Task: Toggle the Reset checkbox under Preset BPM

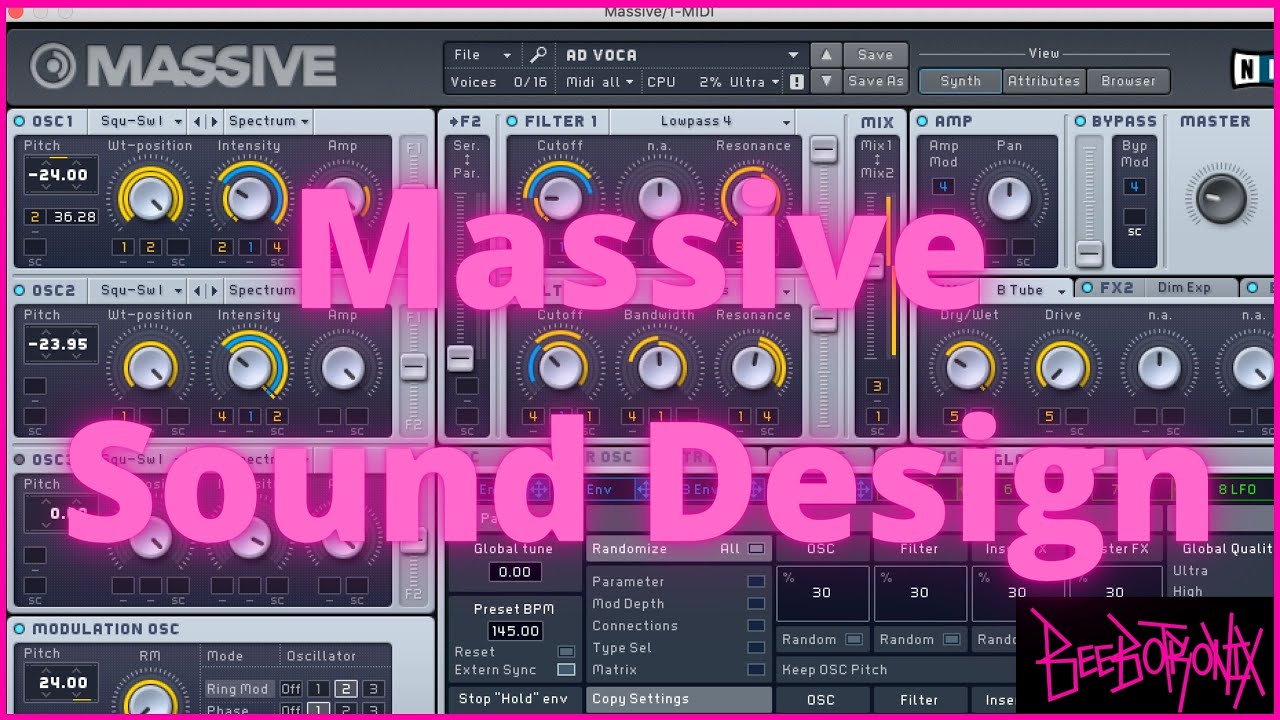Action: pyautogui.click(x=566, y=652)
